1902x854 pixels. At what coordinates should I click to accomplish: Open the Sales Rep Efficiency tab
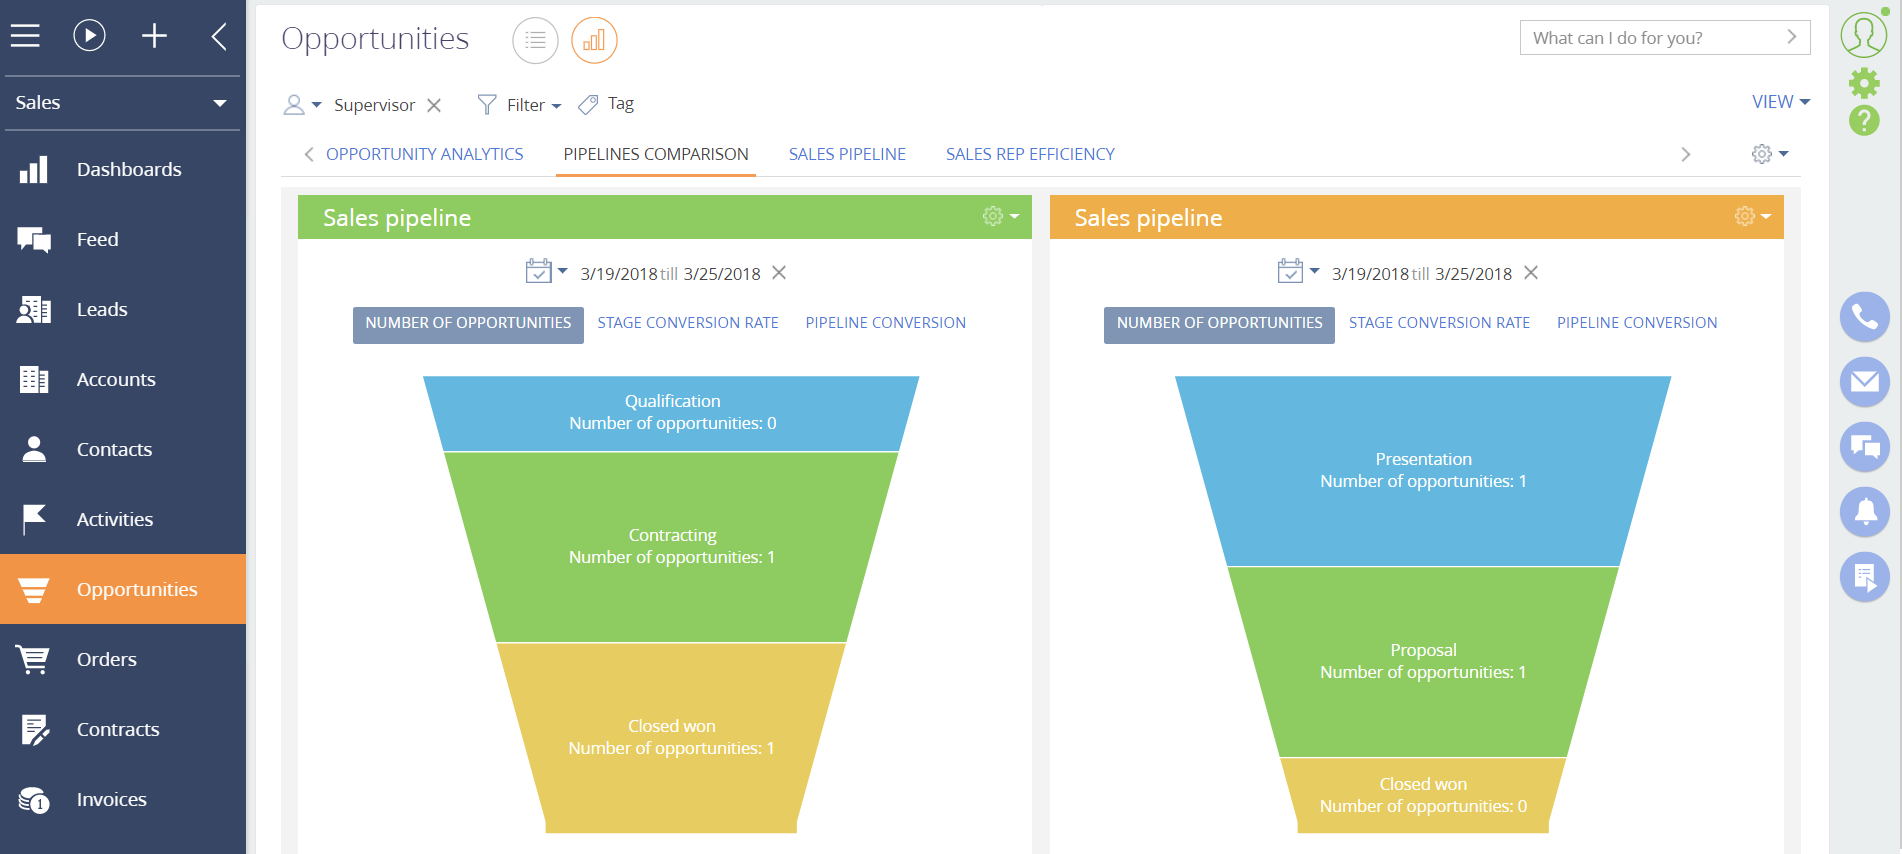pos(1029,154)
